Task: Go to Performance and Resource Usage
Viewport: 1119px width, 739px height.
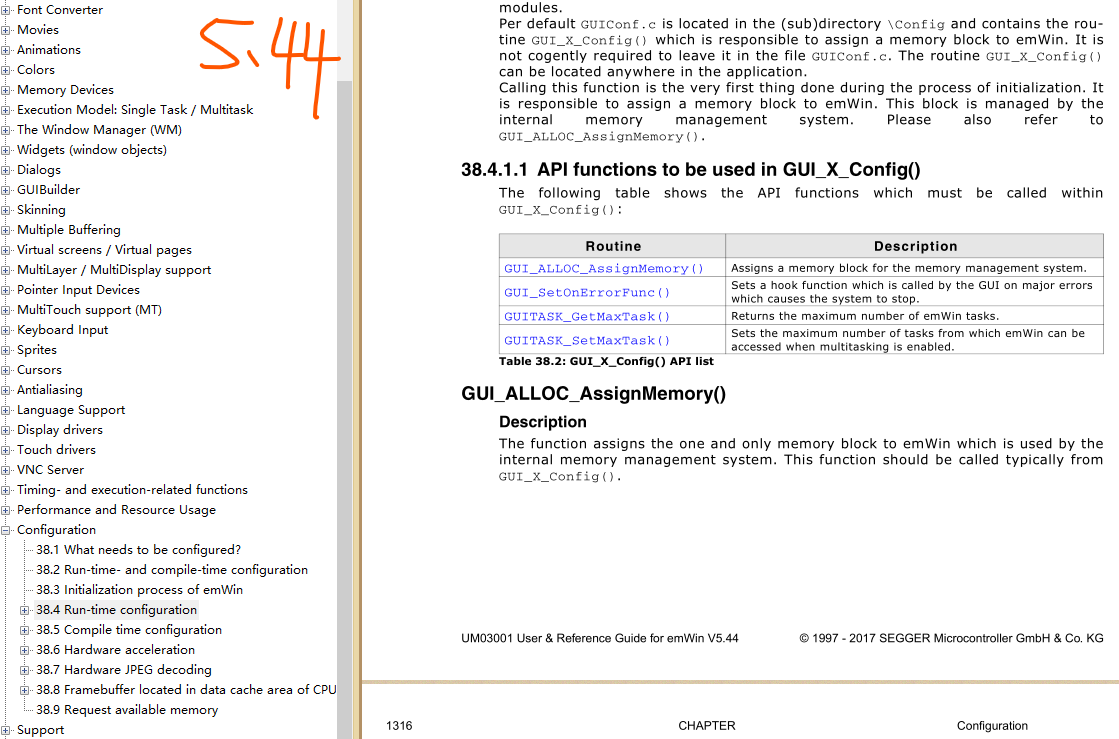Action: (116, 509)
